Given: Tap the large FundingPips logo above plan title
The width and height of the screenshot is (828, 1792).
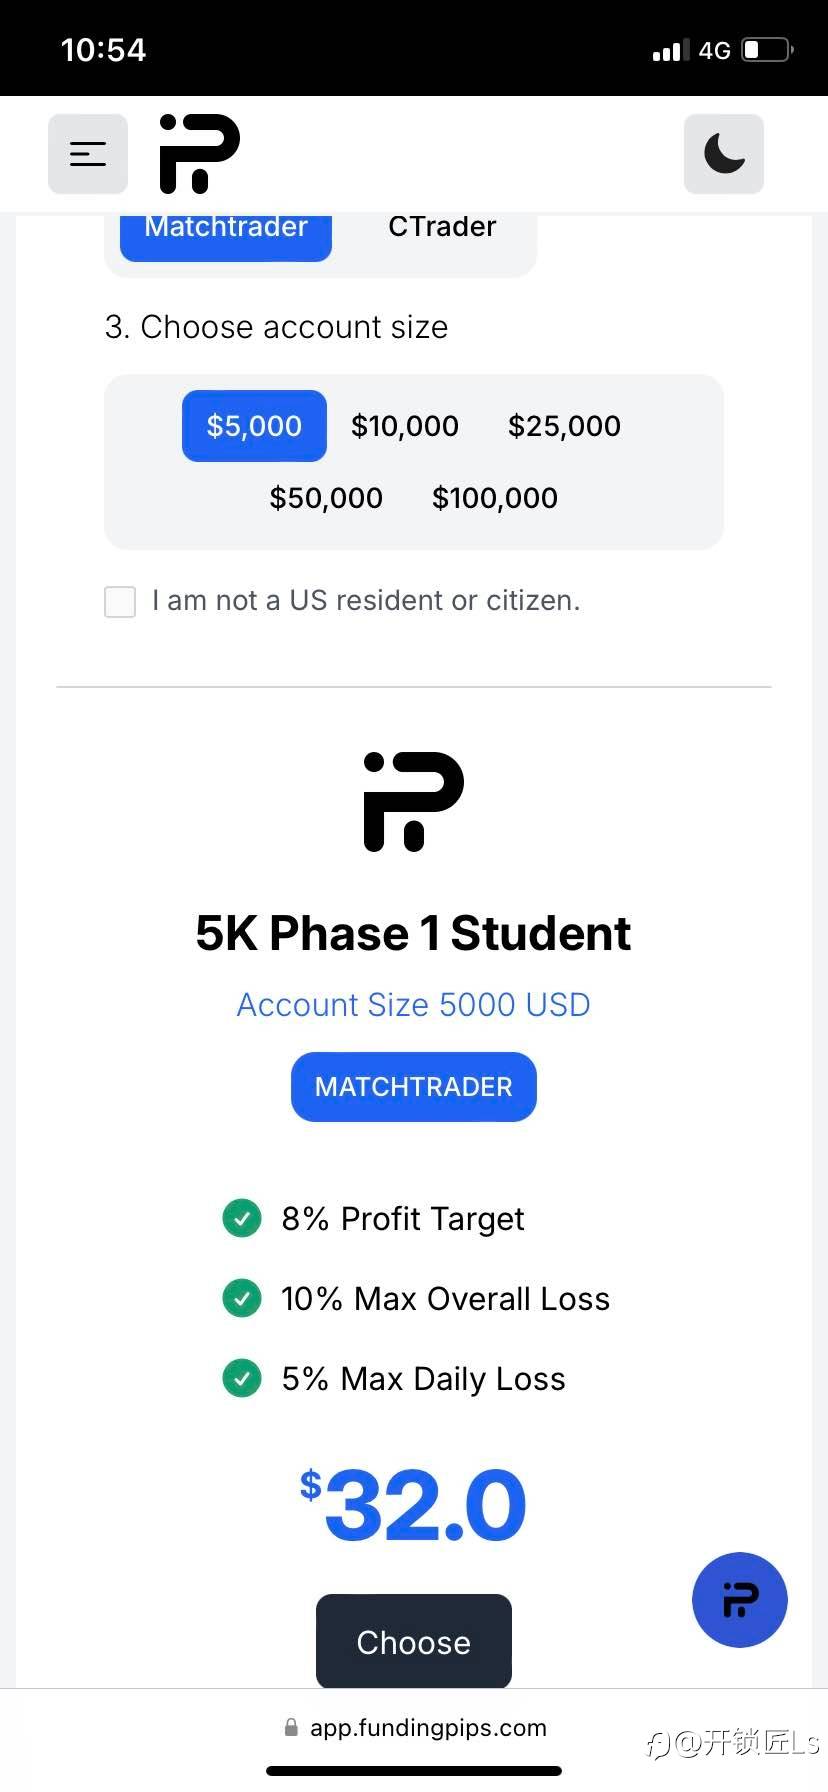Looking at the screenshot, I should [x=413, y=802].
